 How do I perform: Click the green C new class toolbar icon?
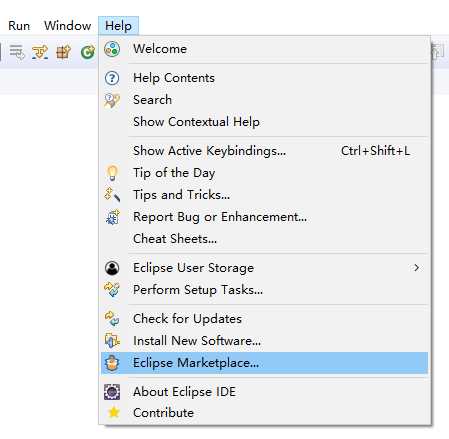click(x=88, y=52)
